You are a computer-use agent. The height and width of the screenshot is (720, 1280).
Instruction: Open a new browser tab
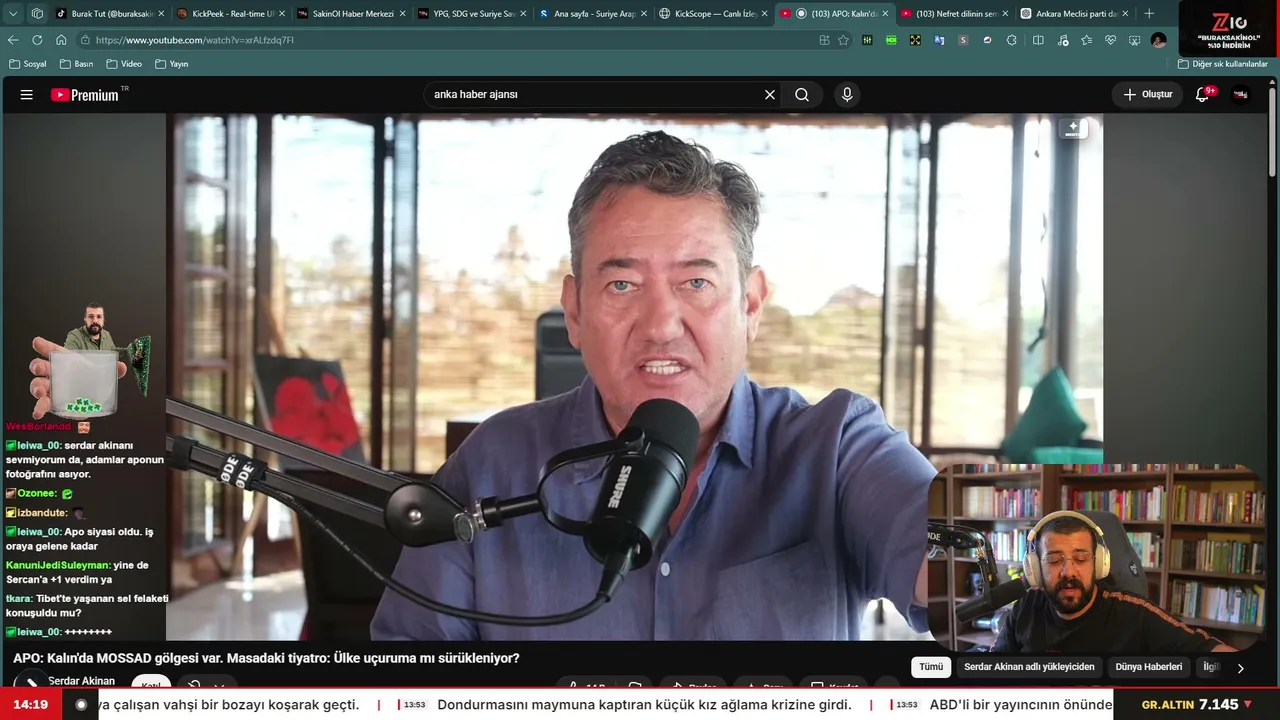[x=1149, y=14]
